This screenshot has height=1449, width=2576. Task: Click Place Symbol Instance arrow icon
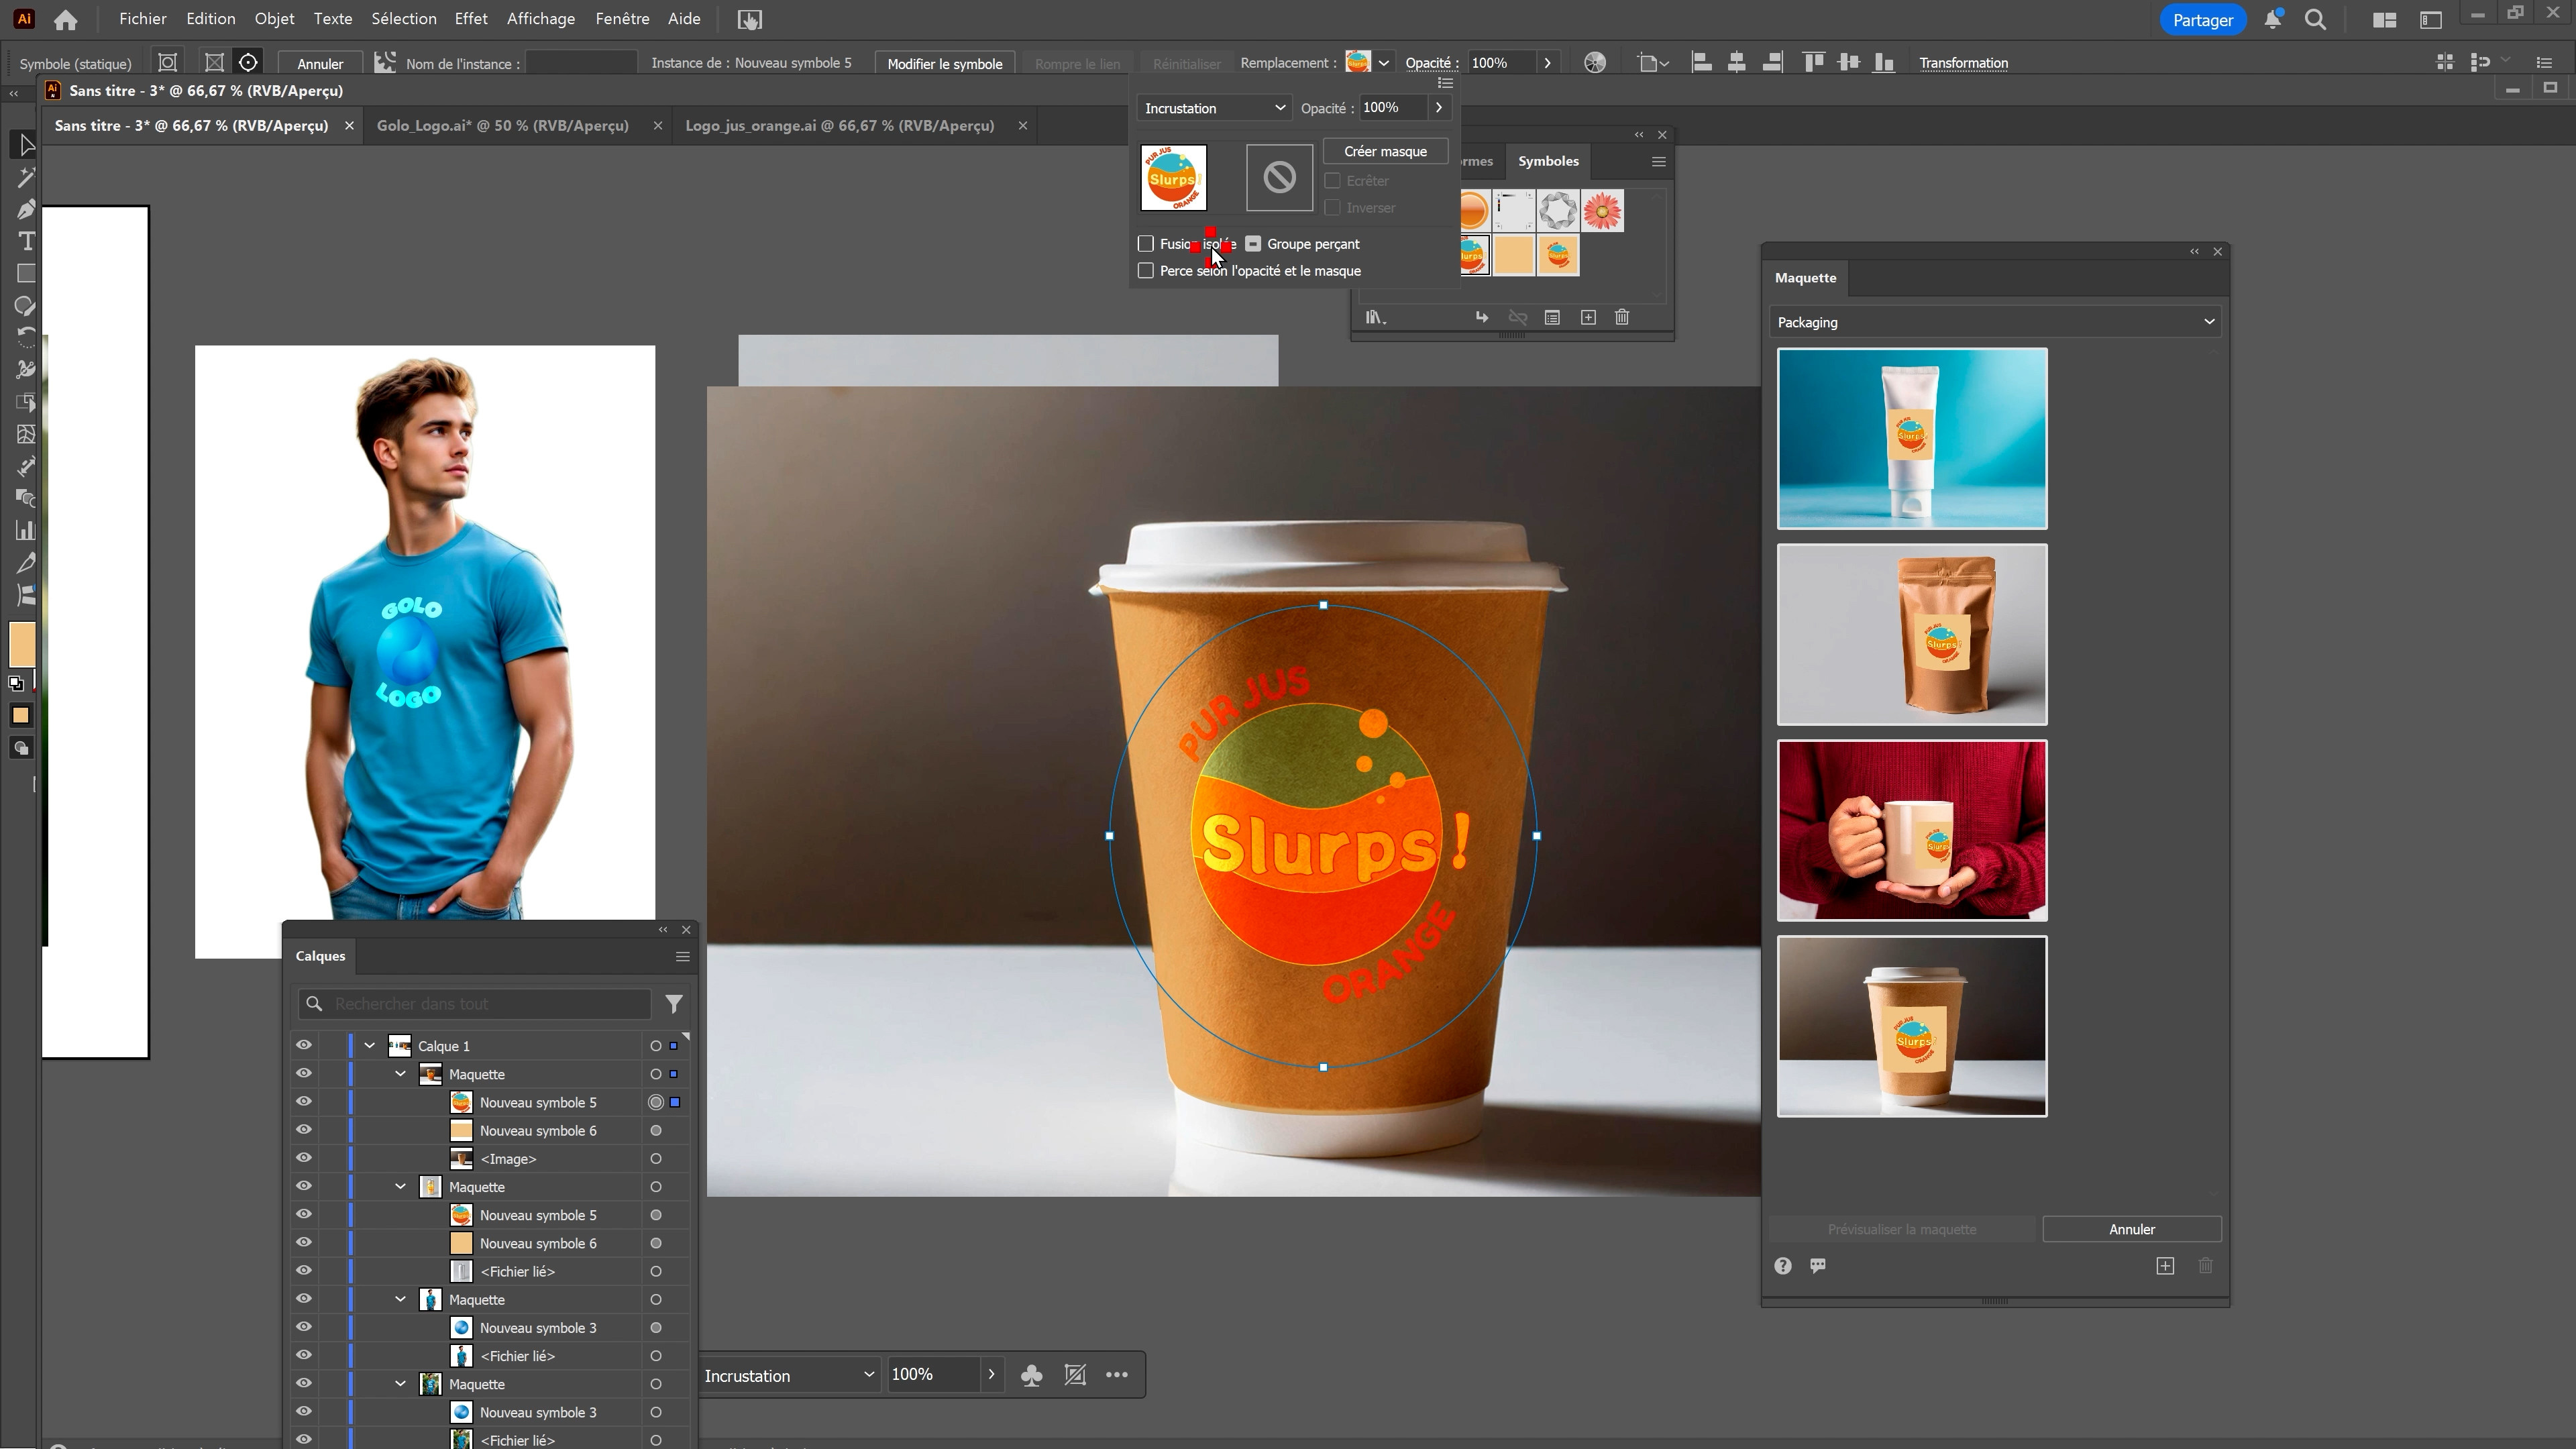(x=1482, y=317)
